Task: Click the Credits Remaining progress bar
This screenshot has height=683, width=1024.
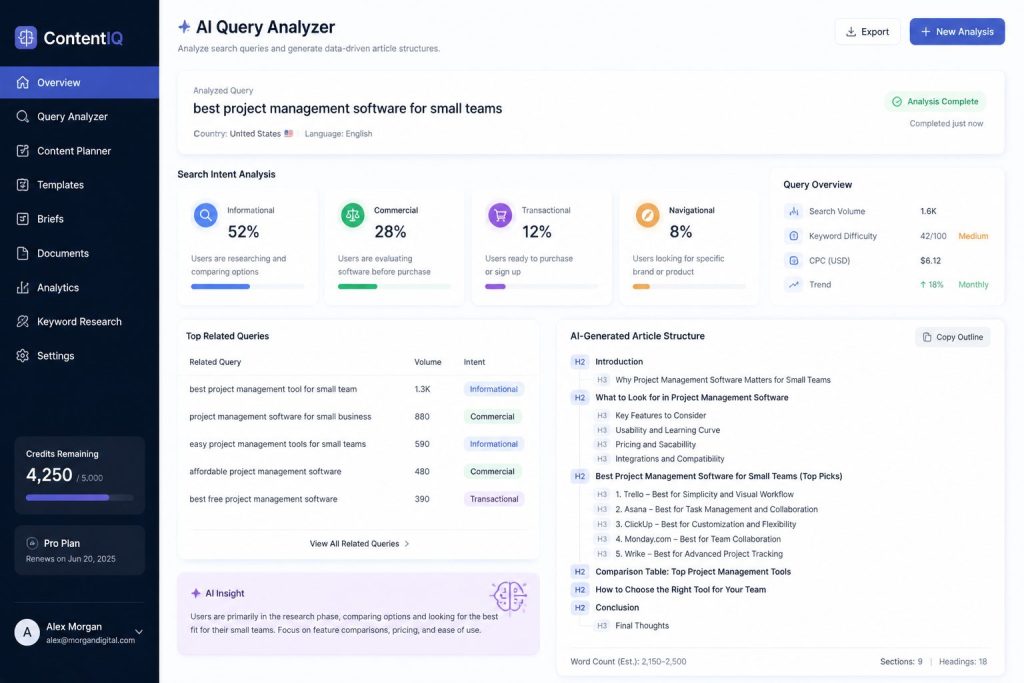Action: (x=80, y=498)
